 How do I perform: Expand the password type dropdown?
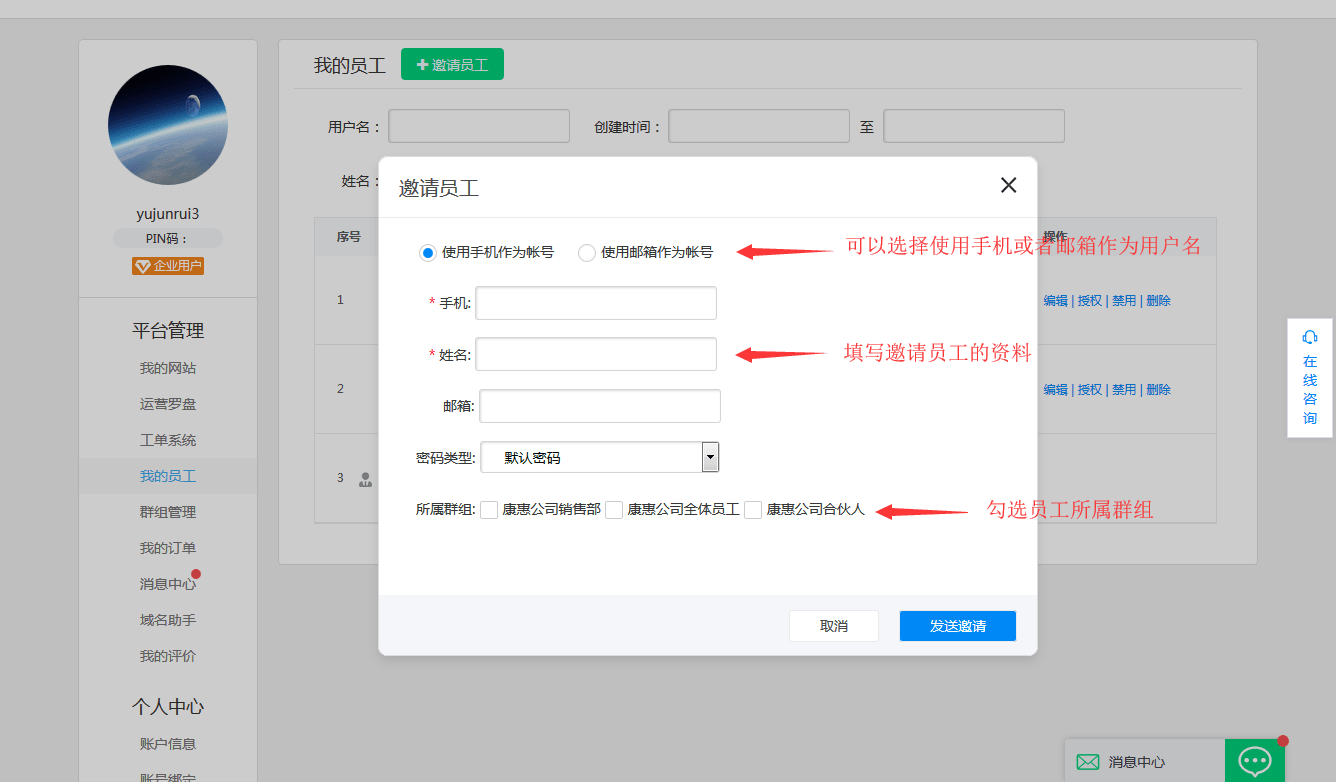pyautogui.click(x=710, y=457)
